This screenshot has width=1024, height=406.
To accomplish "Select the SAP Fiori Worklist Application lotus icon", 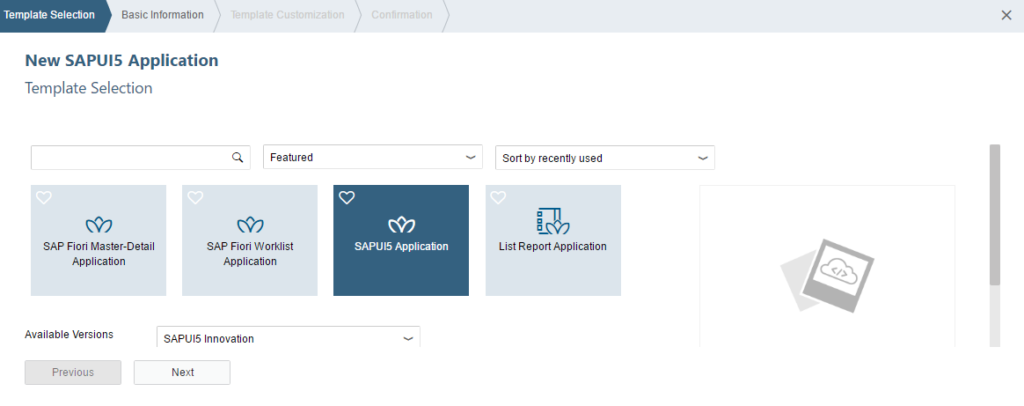I will [x=250, y=226].
